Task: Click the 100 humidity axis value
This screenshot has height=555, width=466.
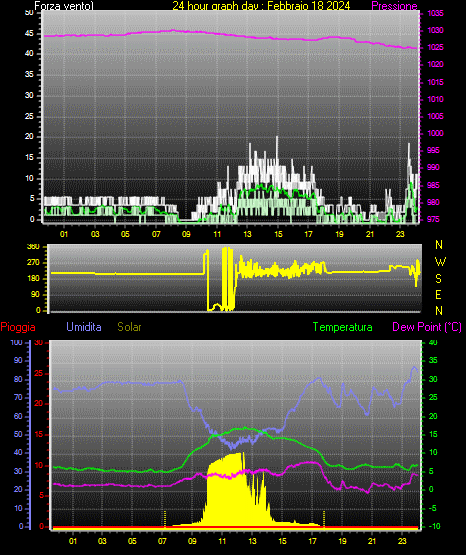Action: click(16, 342)
